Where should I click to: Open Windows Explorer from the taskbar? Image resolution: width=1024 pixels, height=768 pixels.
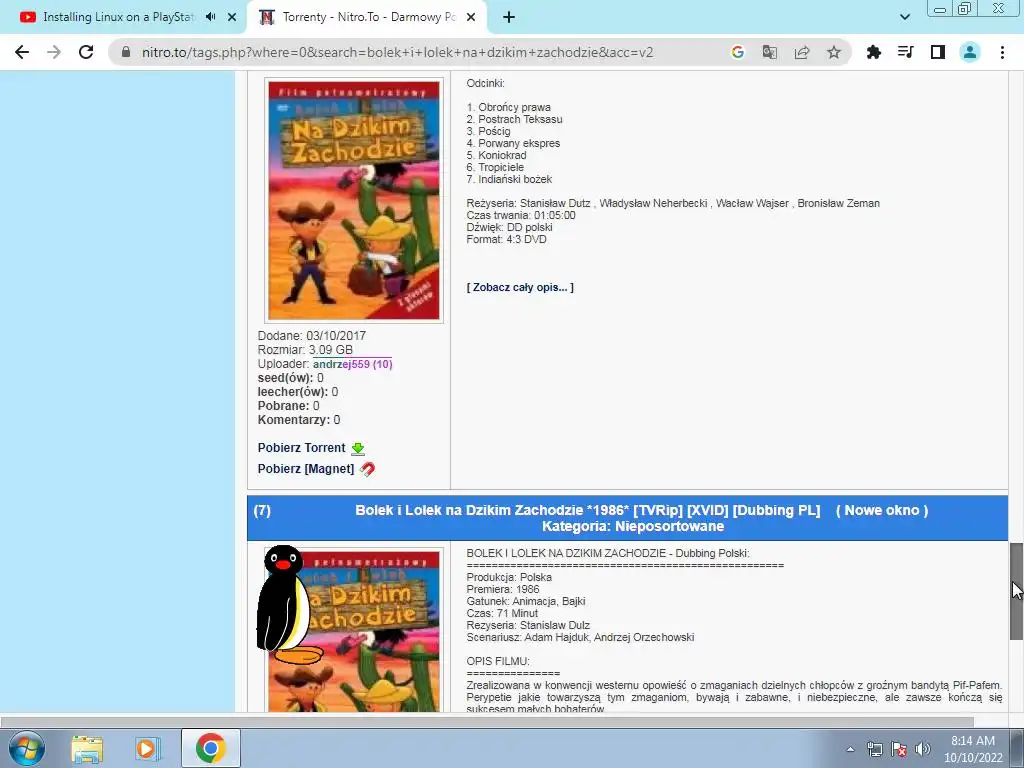tap(87, 748)
